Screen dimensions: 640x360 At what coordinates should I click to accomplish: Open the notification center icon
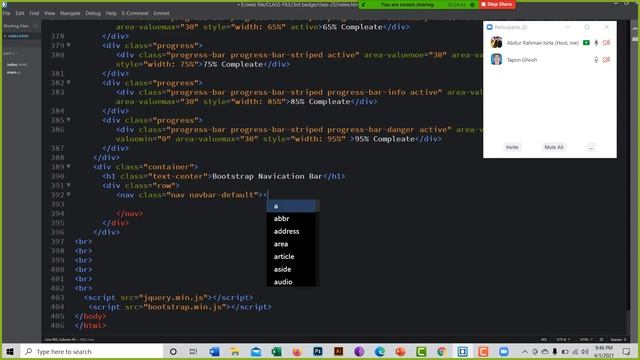point(627,351)
